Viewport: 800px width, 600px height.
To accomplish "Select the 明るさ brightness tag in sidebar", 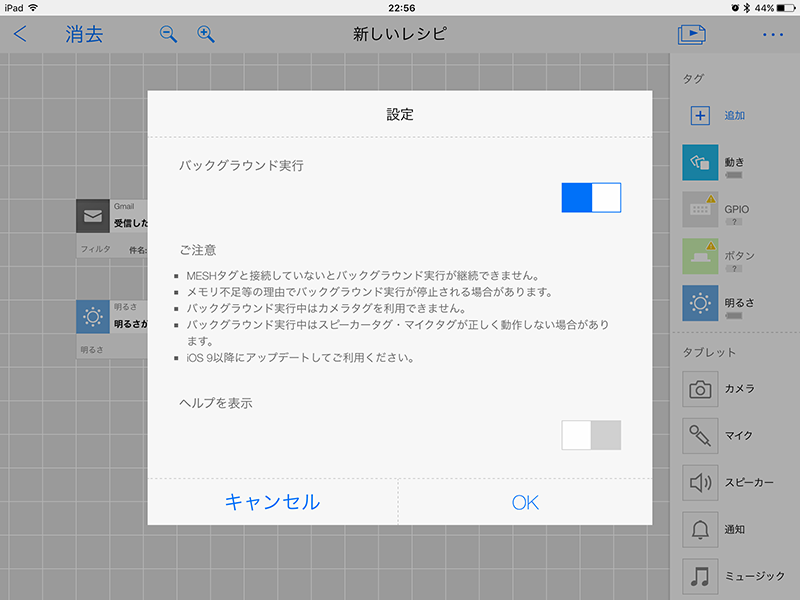I will (701, 304).
